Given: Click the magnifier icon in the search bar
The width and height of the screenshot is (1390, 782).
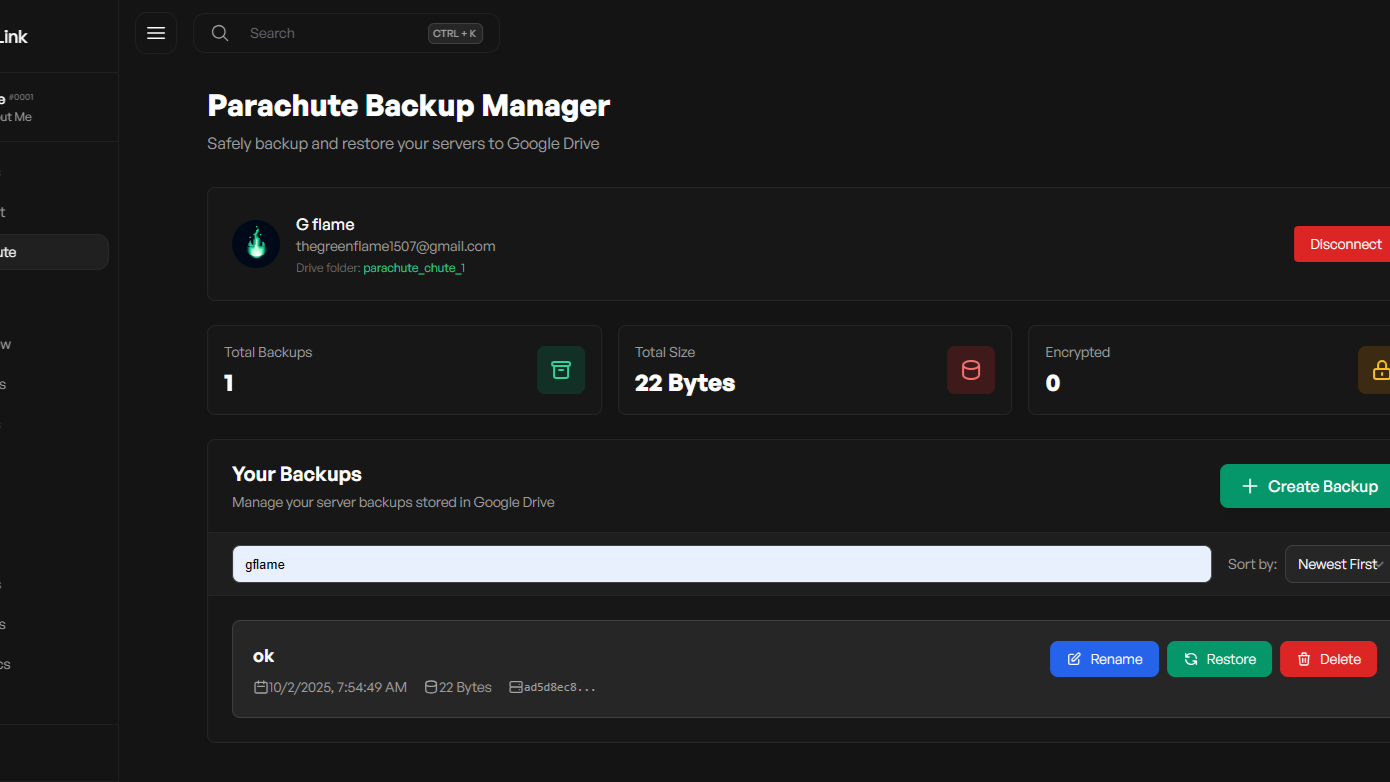Looking at the screenshot, I should pos(220,33).
